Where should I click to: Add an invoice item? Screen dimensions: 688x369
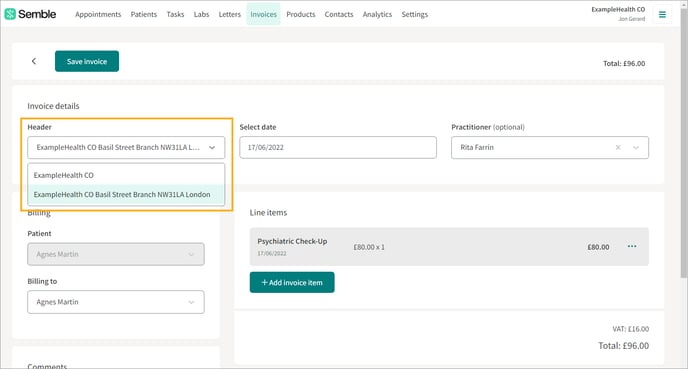(292, 283)
